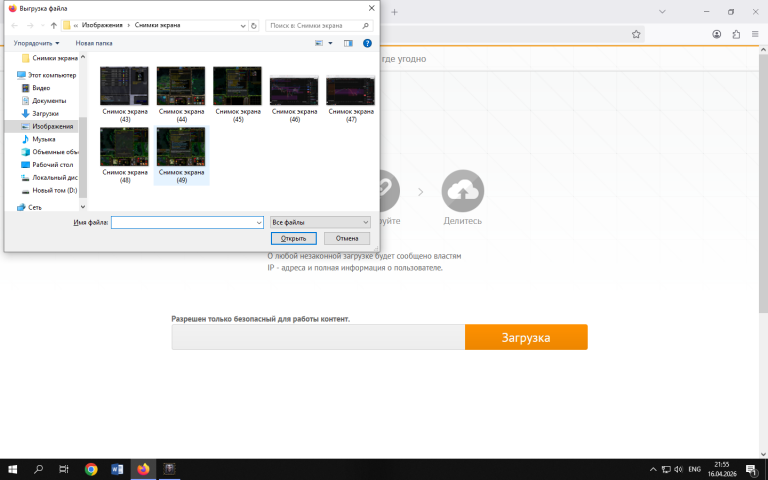Close the Выгрузка файла dialog
The height and width of the screenshot is (480, 768).
(x=371, y=8)
